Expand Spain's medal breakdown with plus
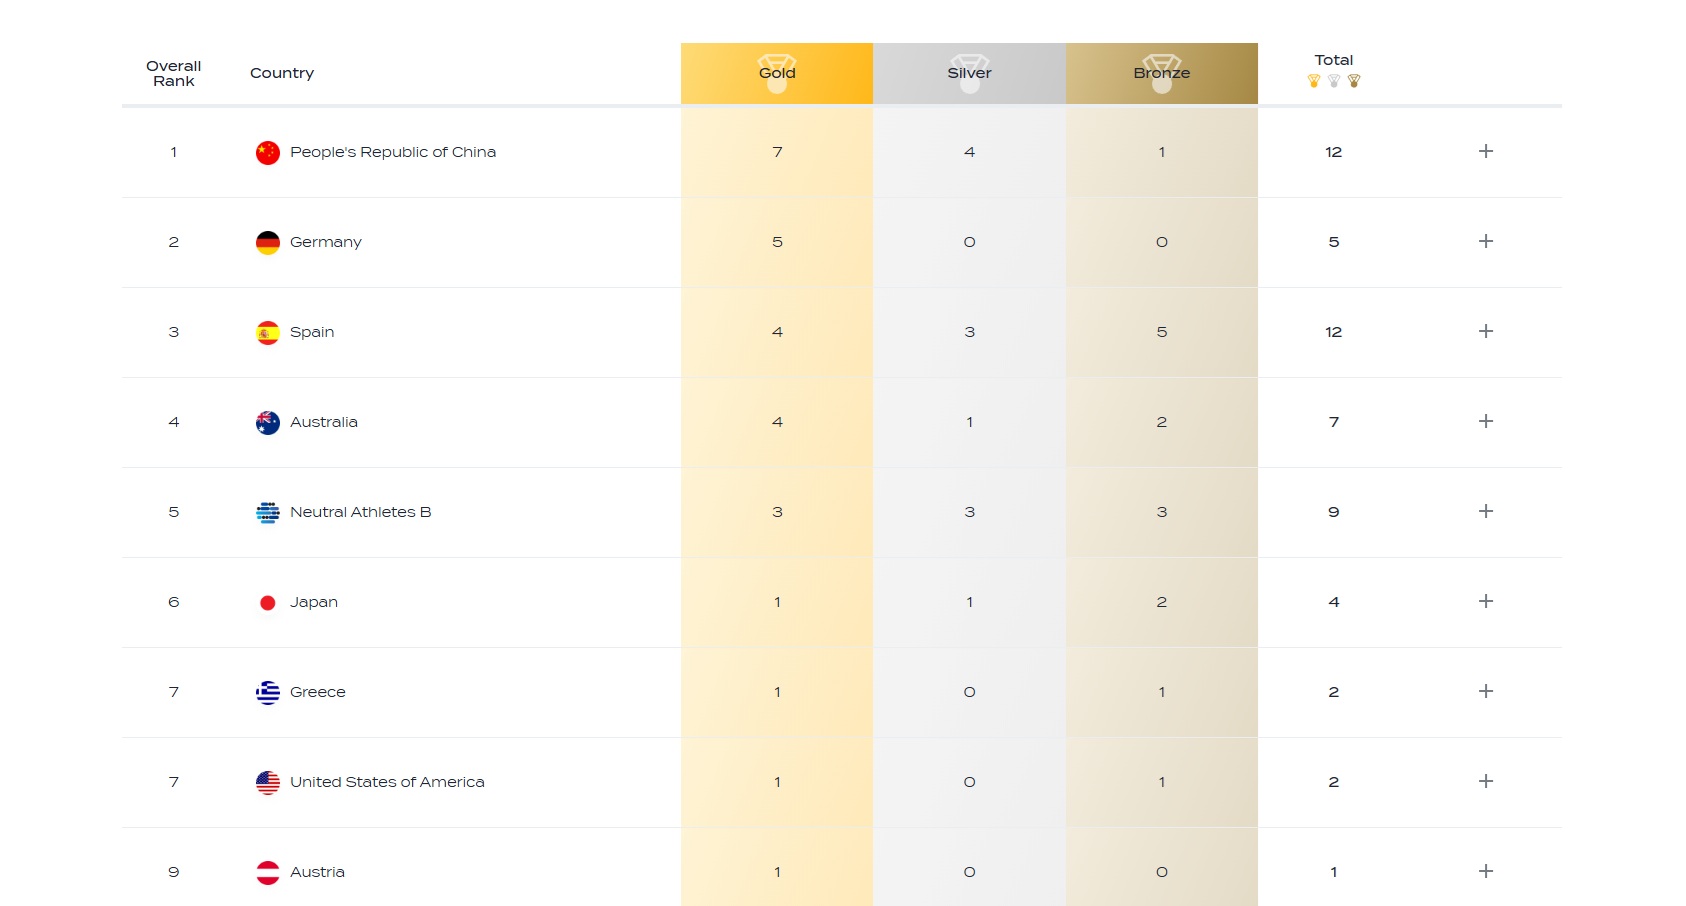 pos(1485,331)
